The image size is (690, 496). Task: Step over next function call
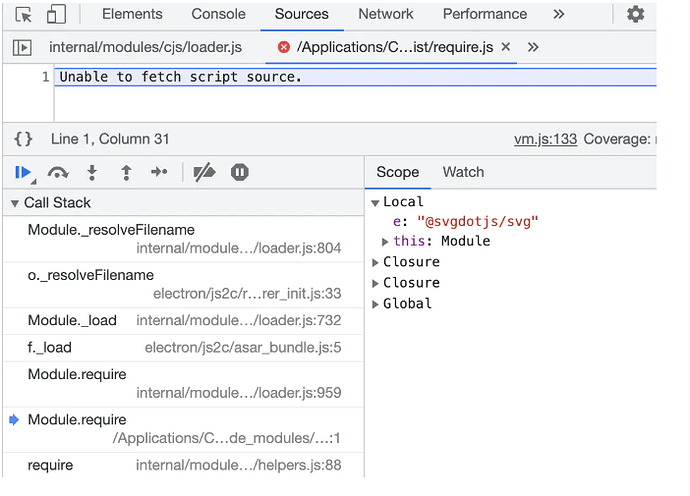(58, 172)
